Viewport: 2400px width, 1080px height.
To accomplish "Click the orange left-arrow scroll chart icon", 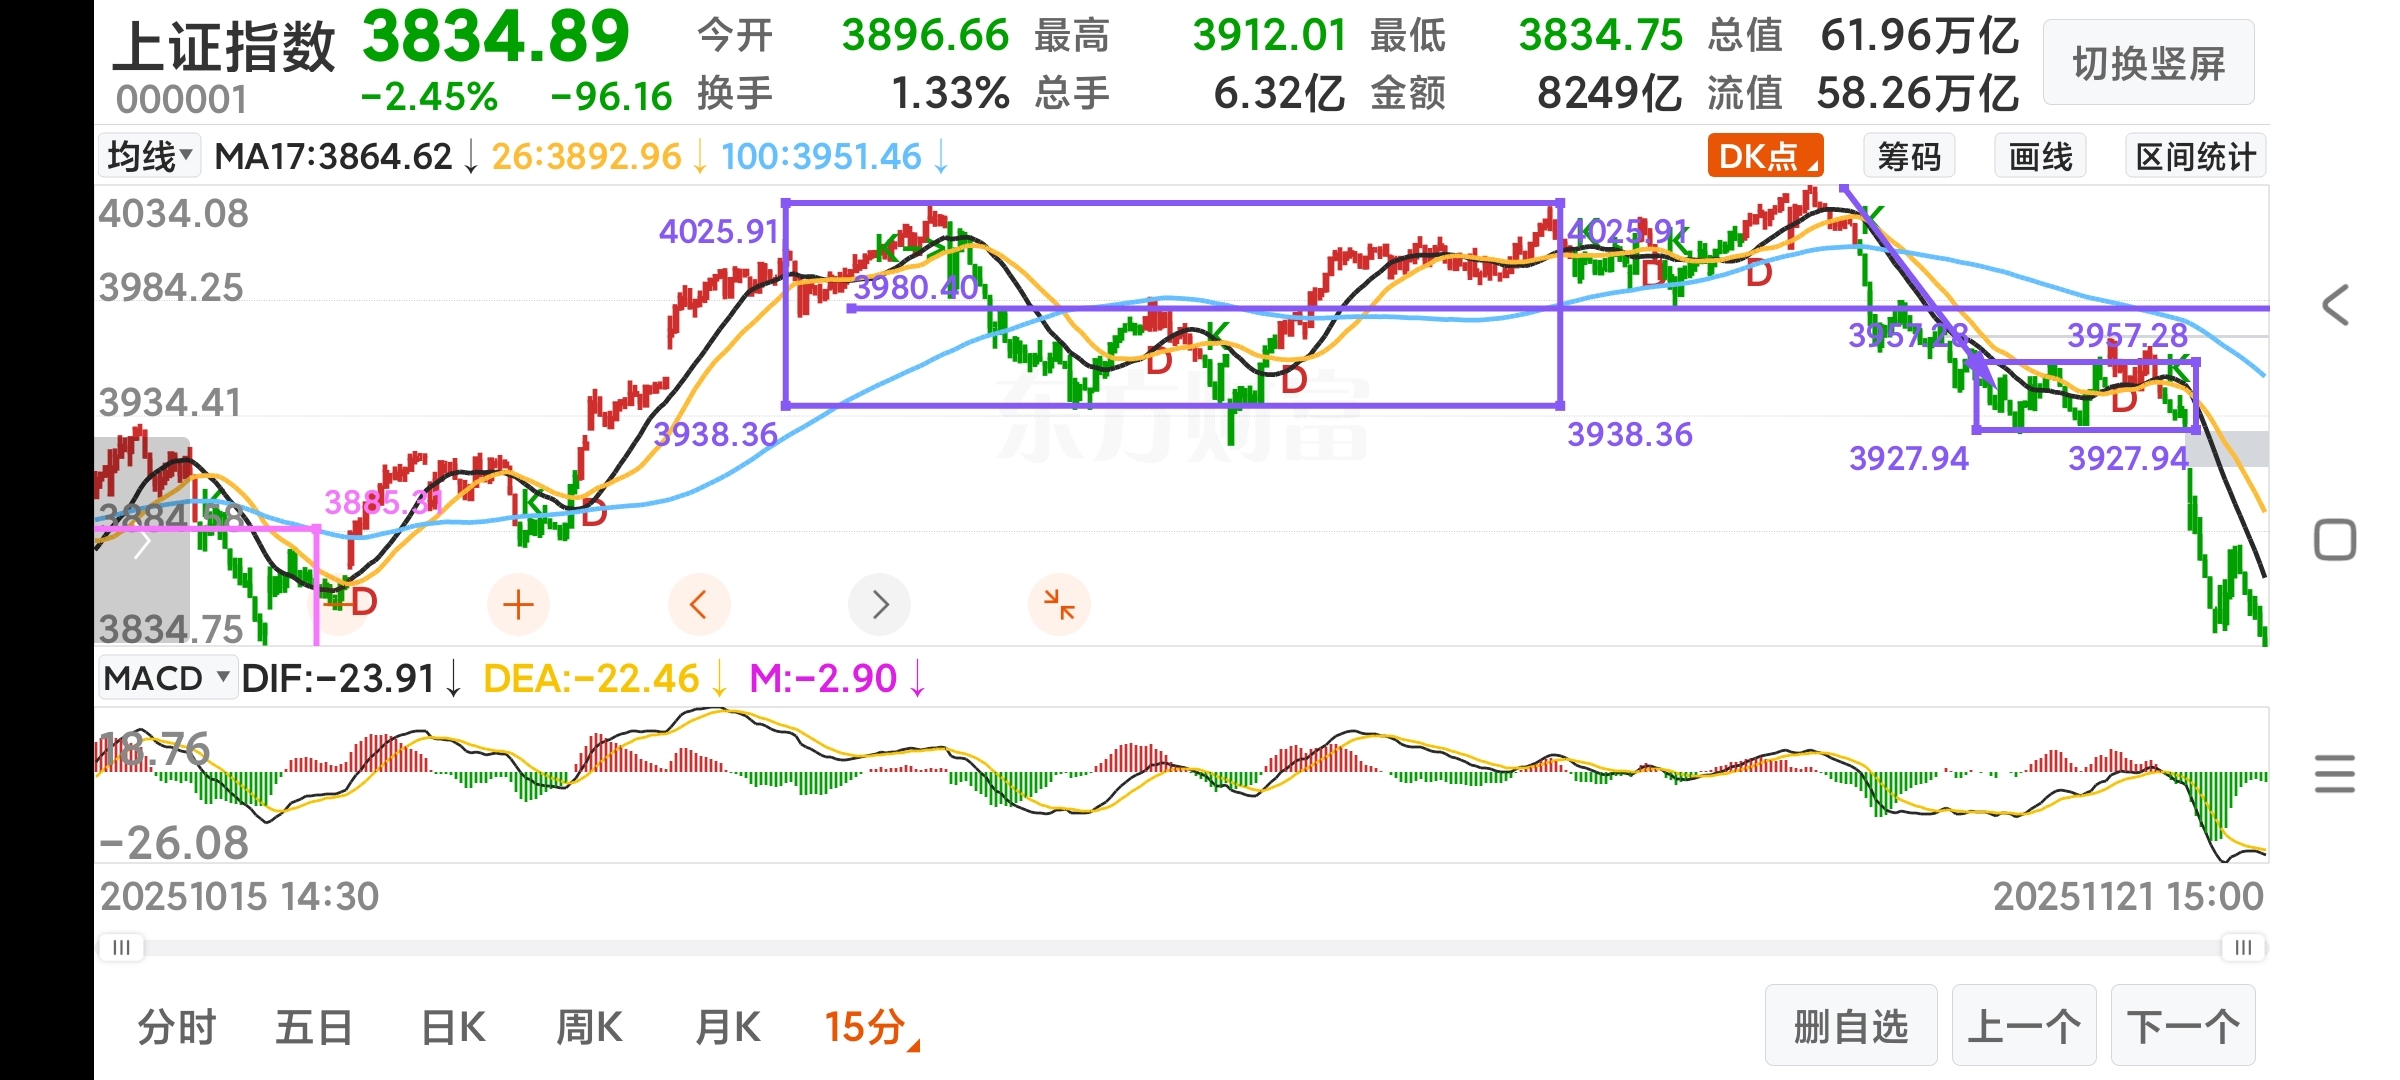I will [699, 604].
